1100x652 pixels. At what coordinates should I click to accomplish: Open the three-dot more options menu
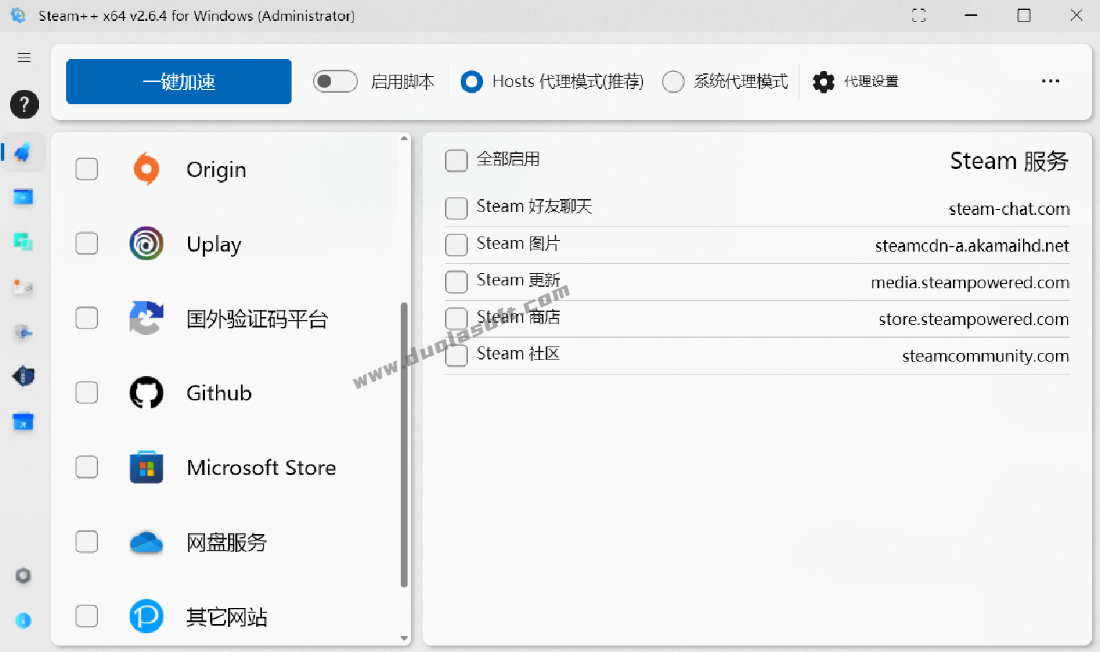tap(1050, 81)
